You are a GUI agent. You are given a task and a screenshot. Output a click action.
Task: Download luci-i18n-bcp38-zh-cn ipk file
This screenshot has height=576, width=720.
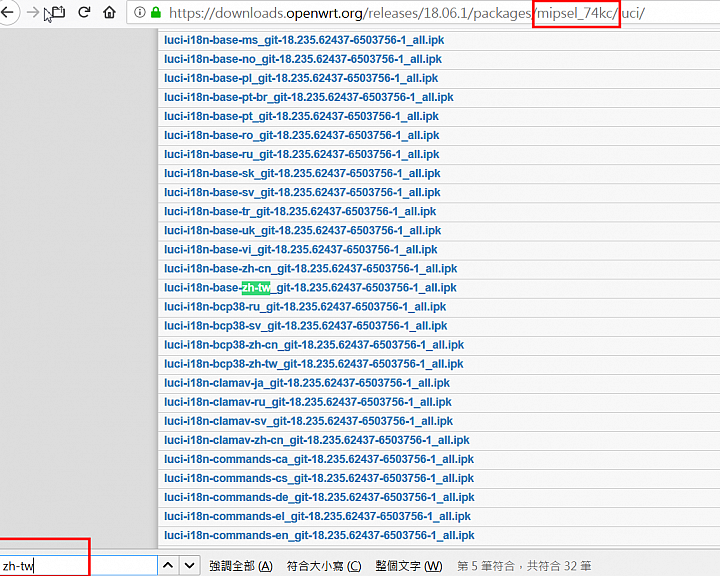pyautogui.click(x=314, y=345)
